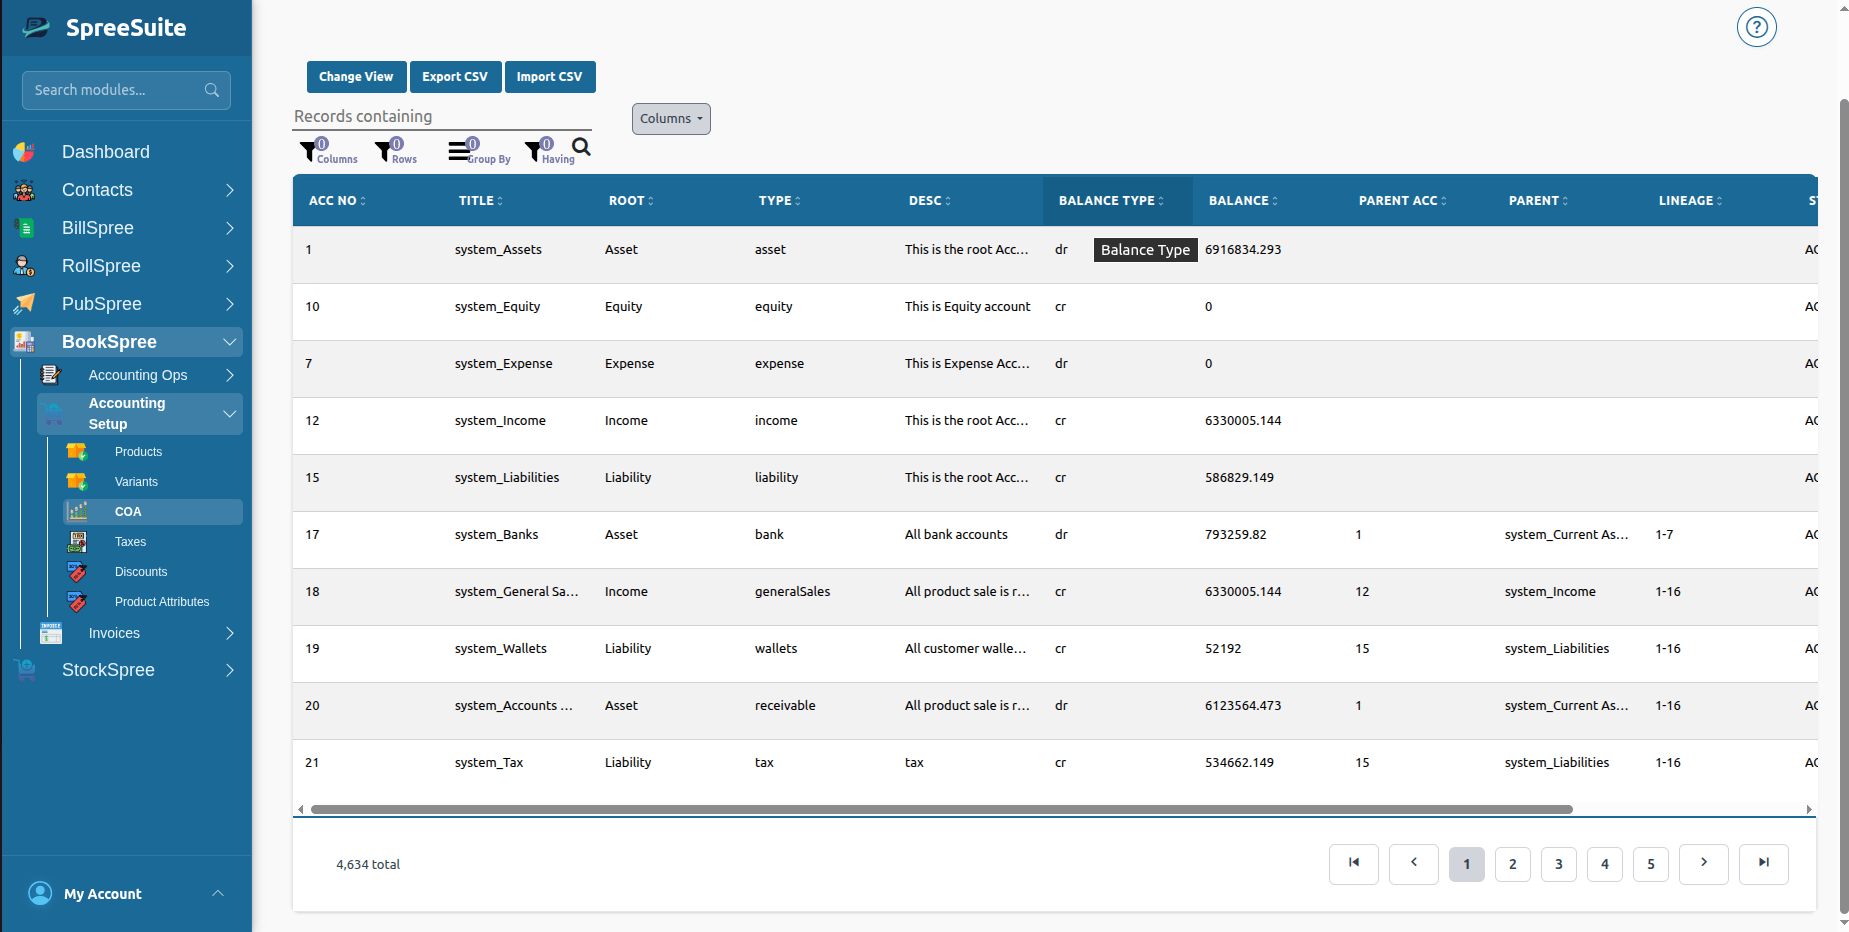Open the help question mark icon

(x=1757, y=27)
